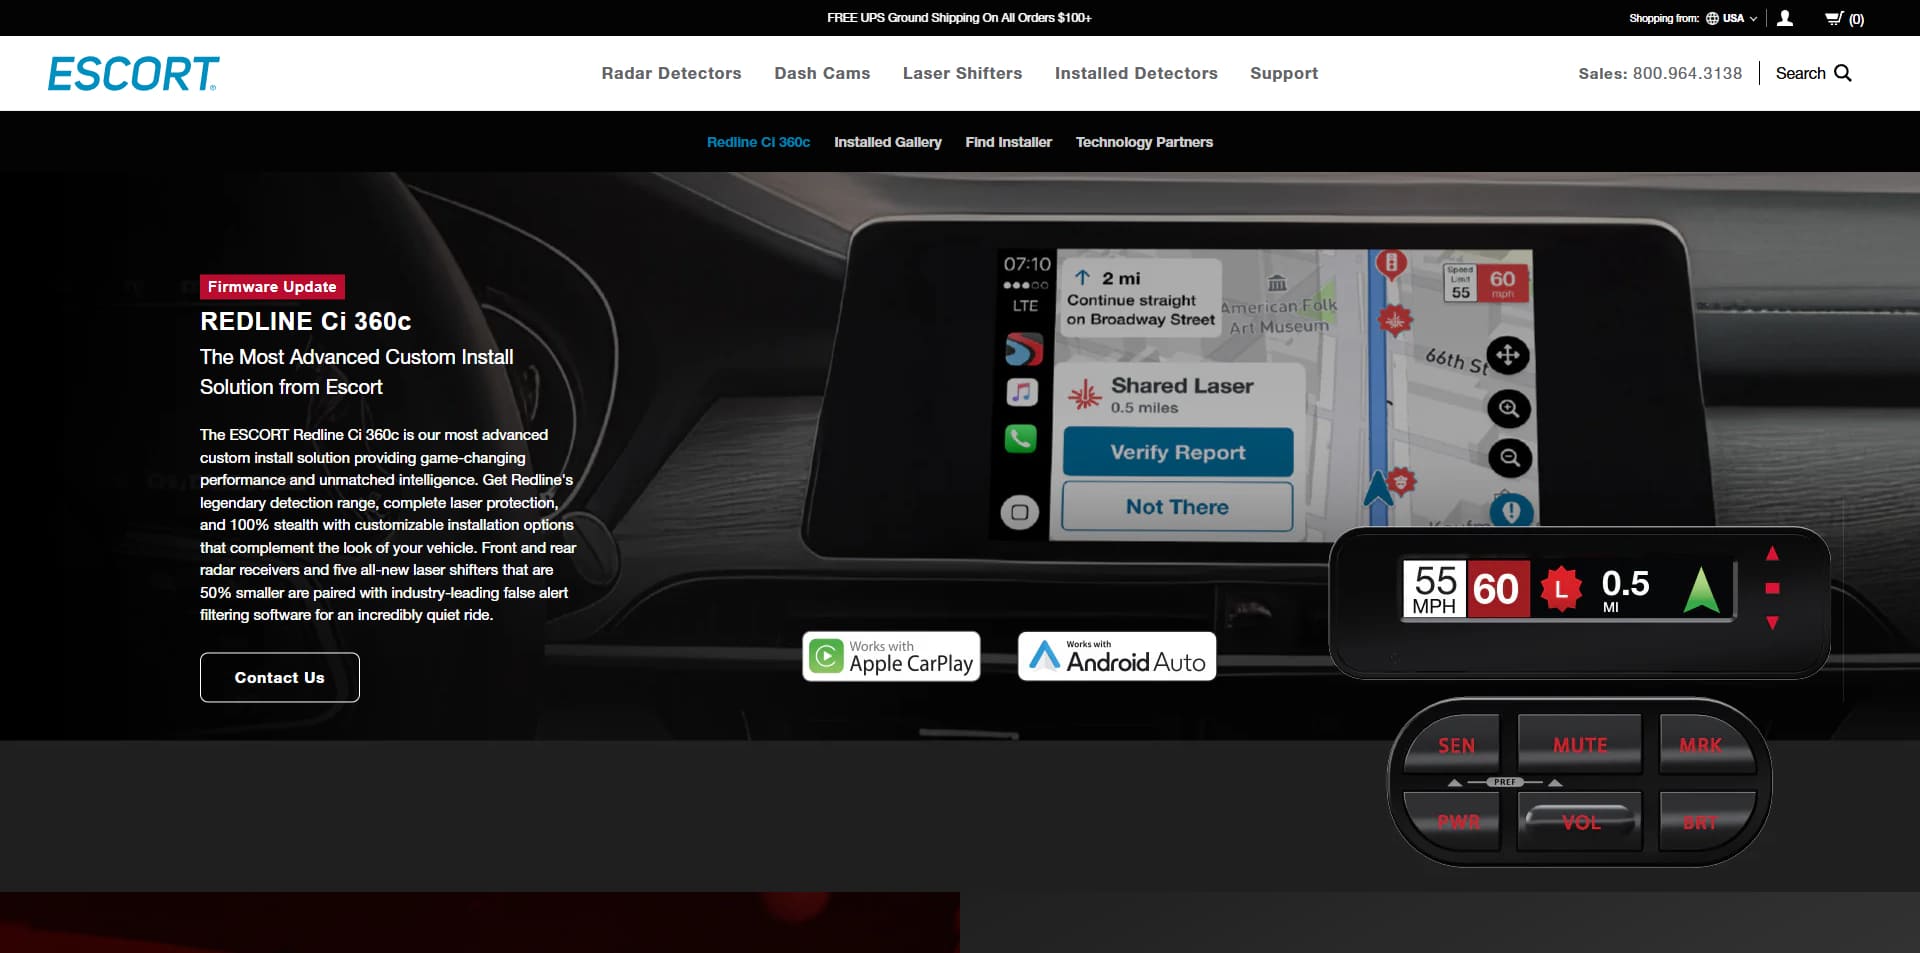Screen dimensions: 1920x953
Task: Click the red up arrow on the display
Action: coord(1772,553)
